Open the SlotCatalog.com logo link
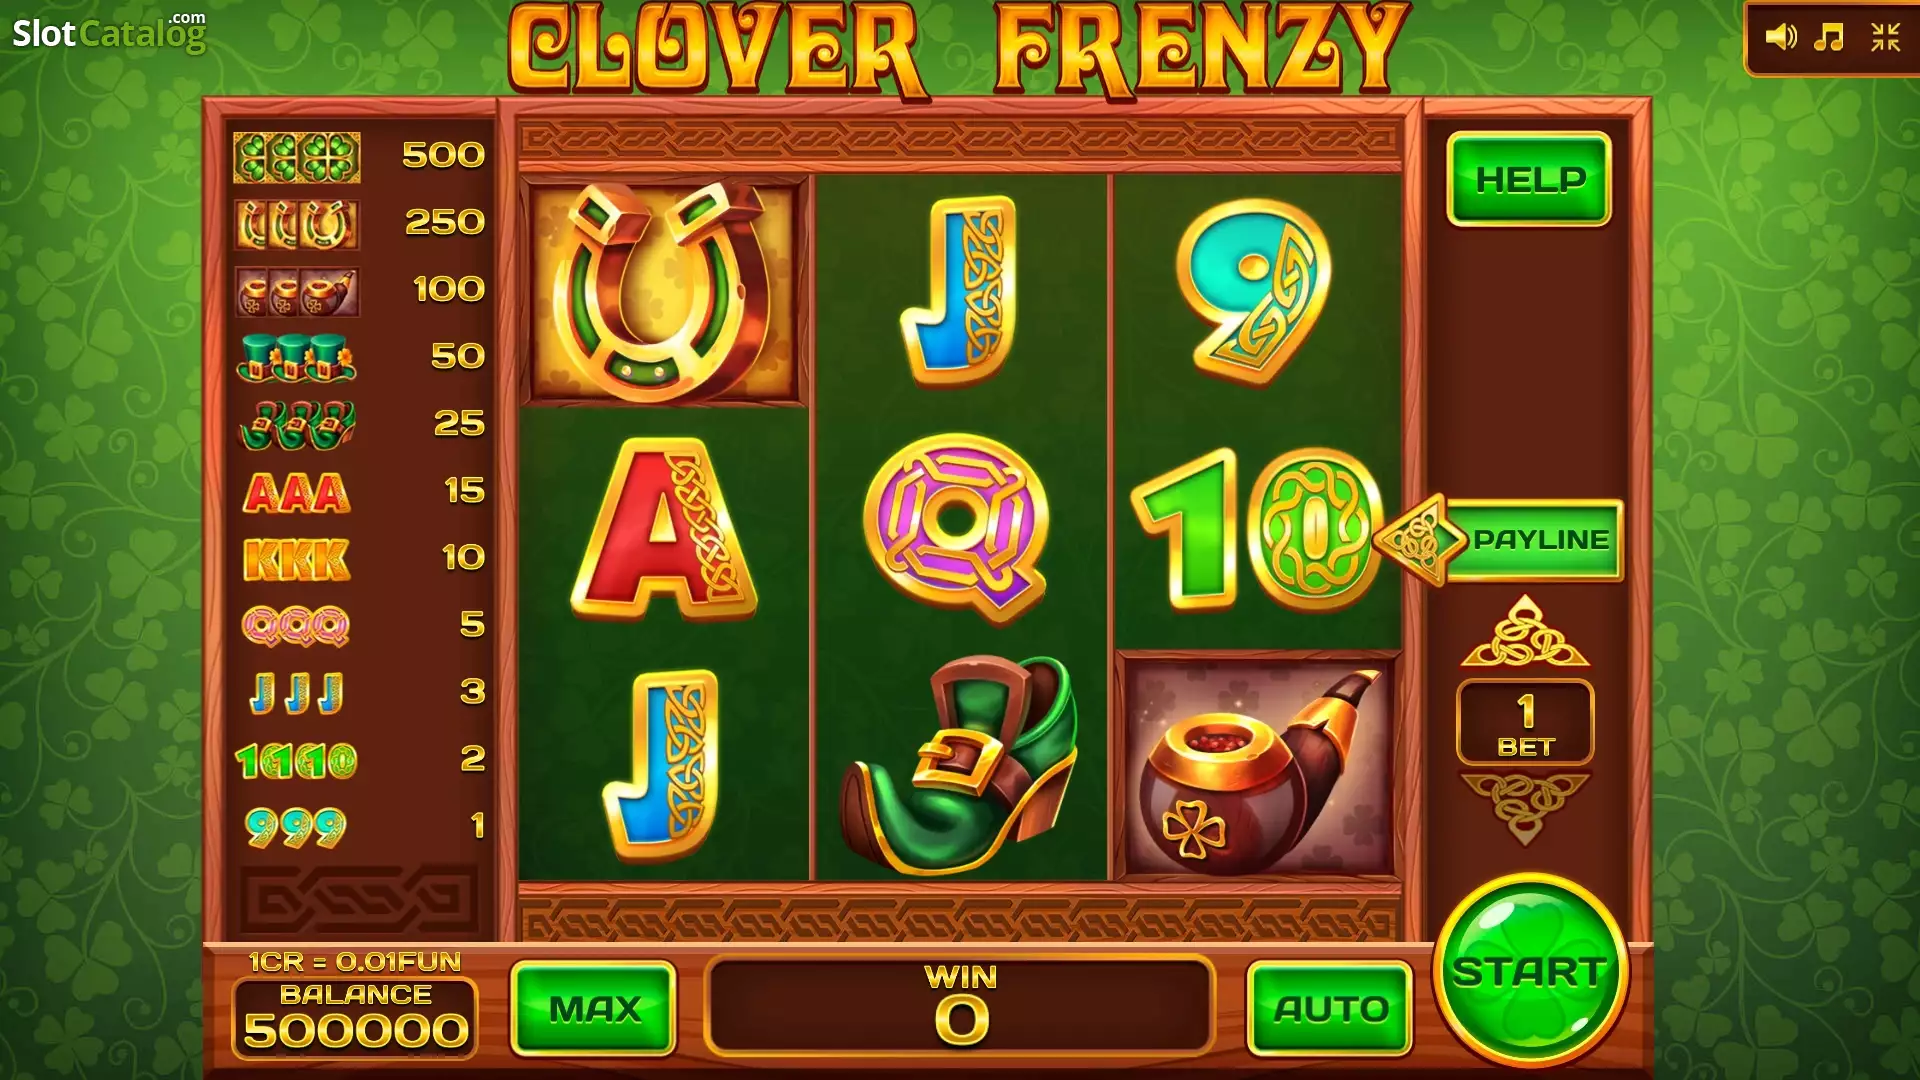This screenshot has height=1080, width=1920. coord(109,32)
